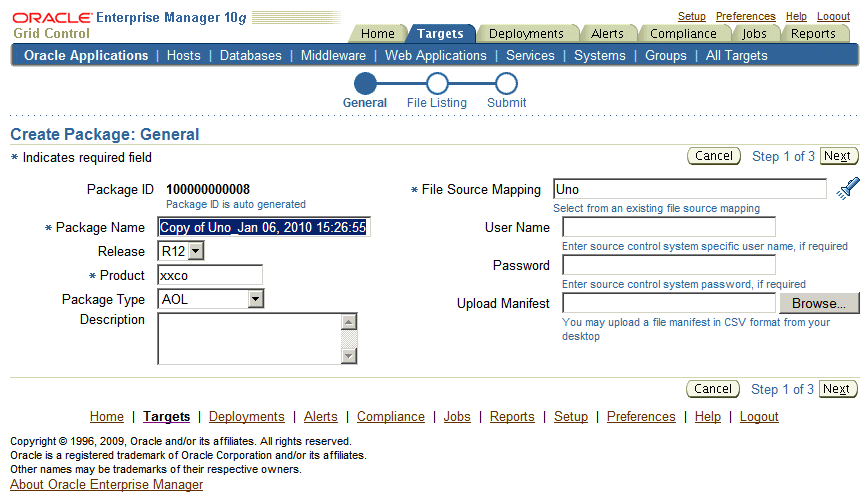This screenshot has width=863, height=504.
Task: Open the footer Preferences link
Action: [641, 417]
